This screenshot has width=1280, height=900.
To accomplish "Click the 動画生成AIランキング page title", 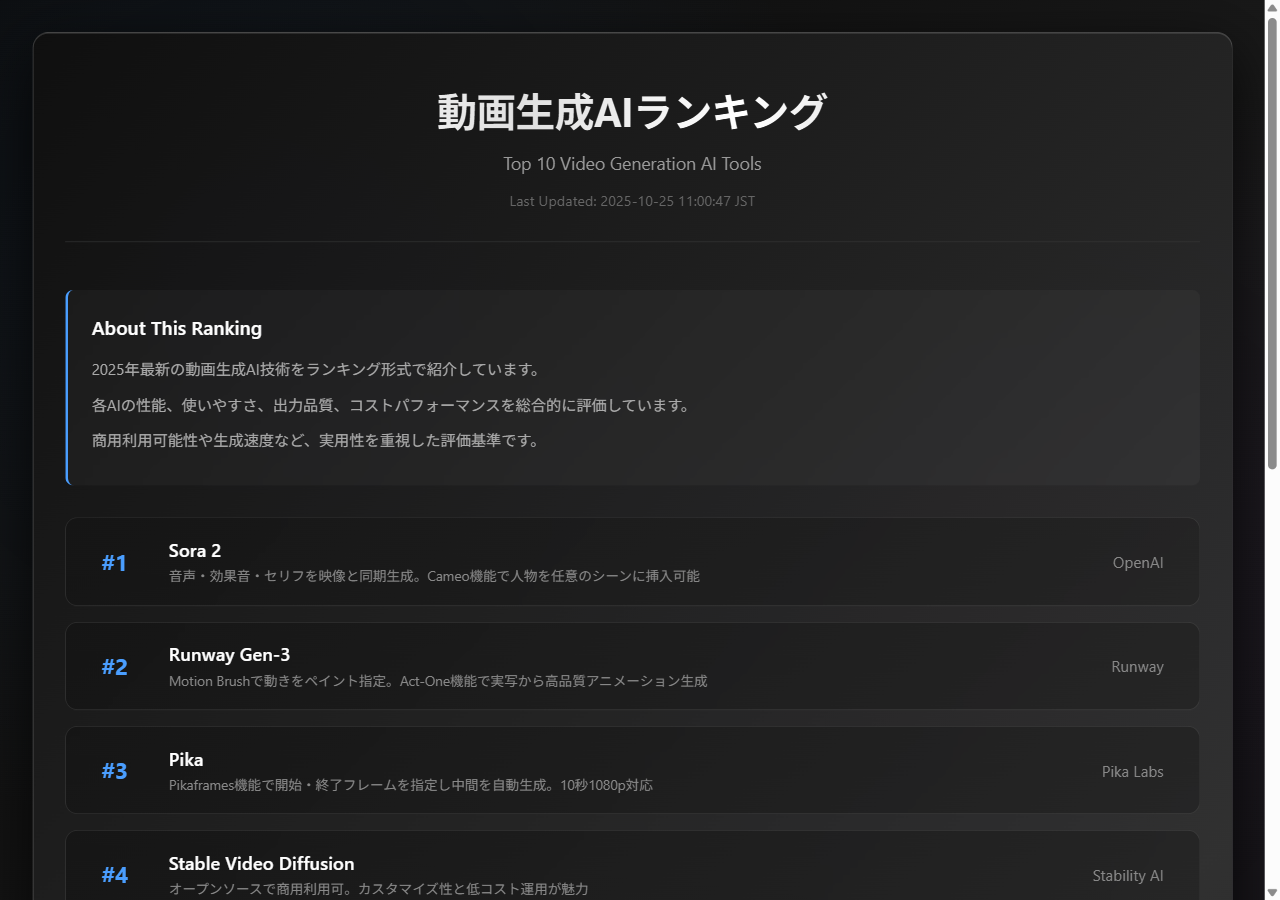I will (x=632, y=111).
